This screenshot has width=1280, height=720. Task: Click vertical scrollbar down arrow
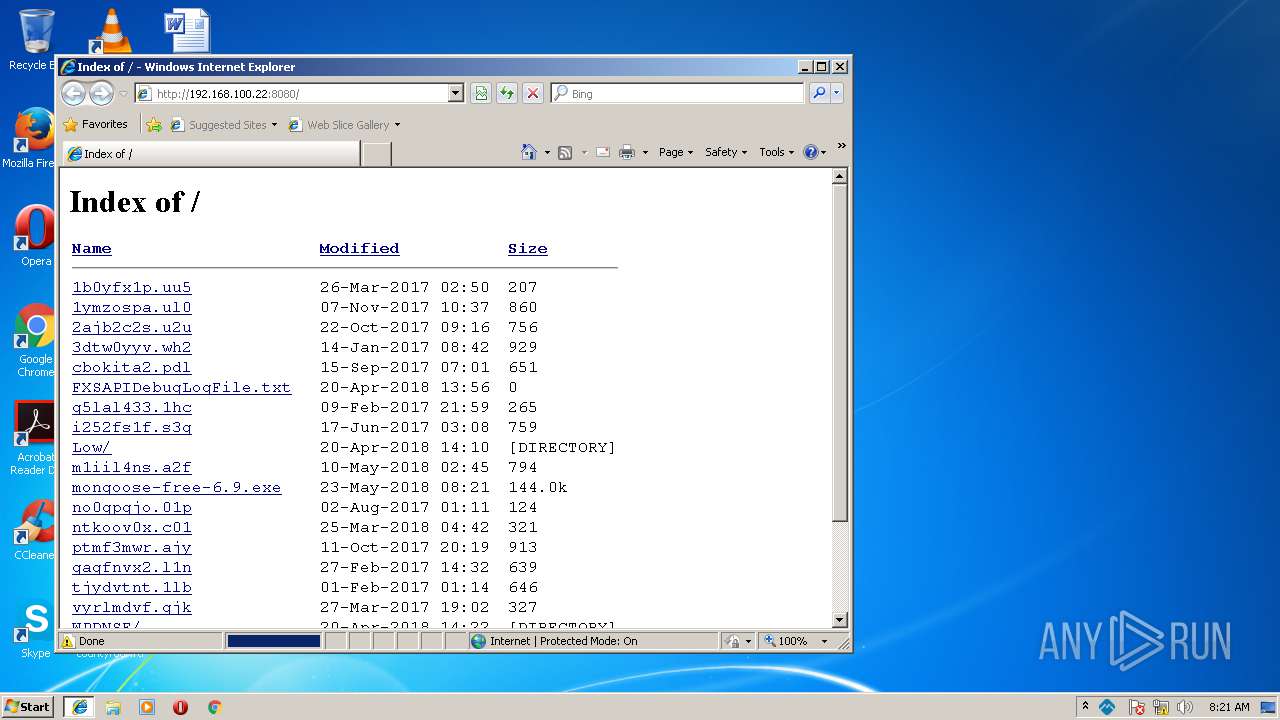840,620
